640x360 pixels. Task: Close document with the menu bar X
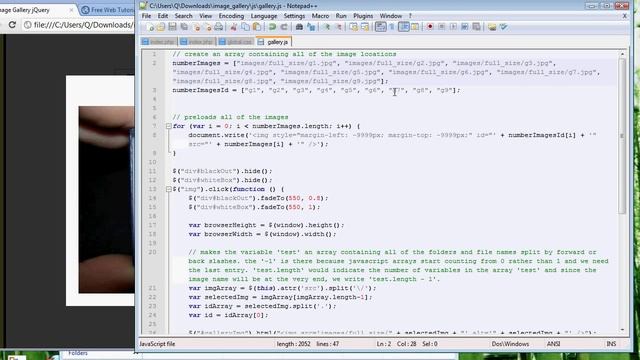click(x=624, y=16)
